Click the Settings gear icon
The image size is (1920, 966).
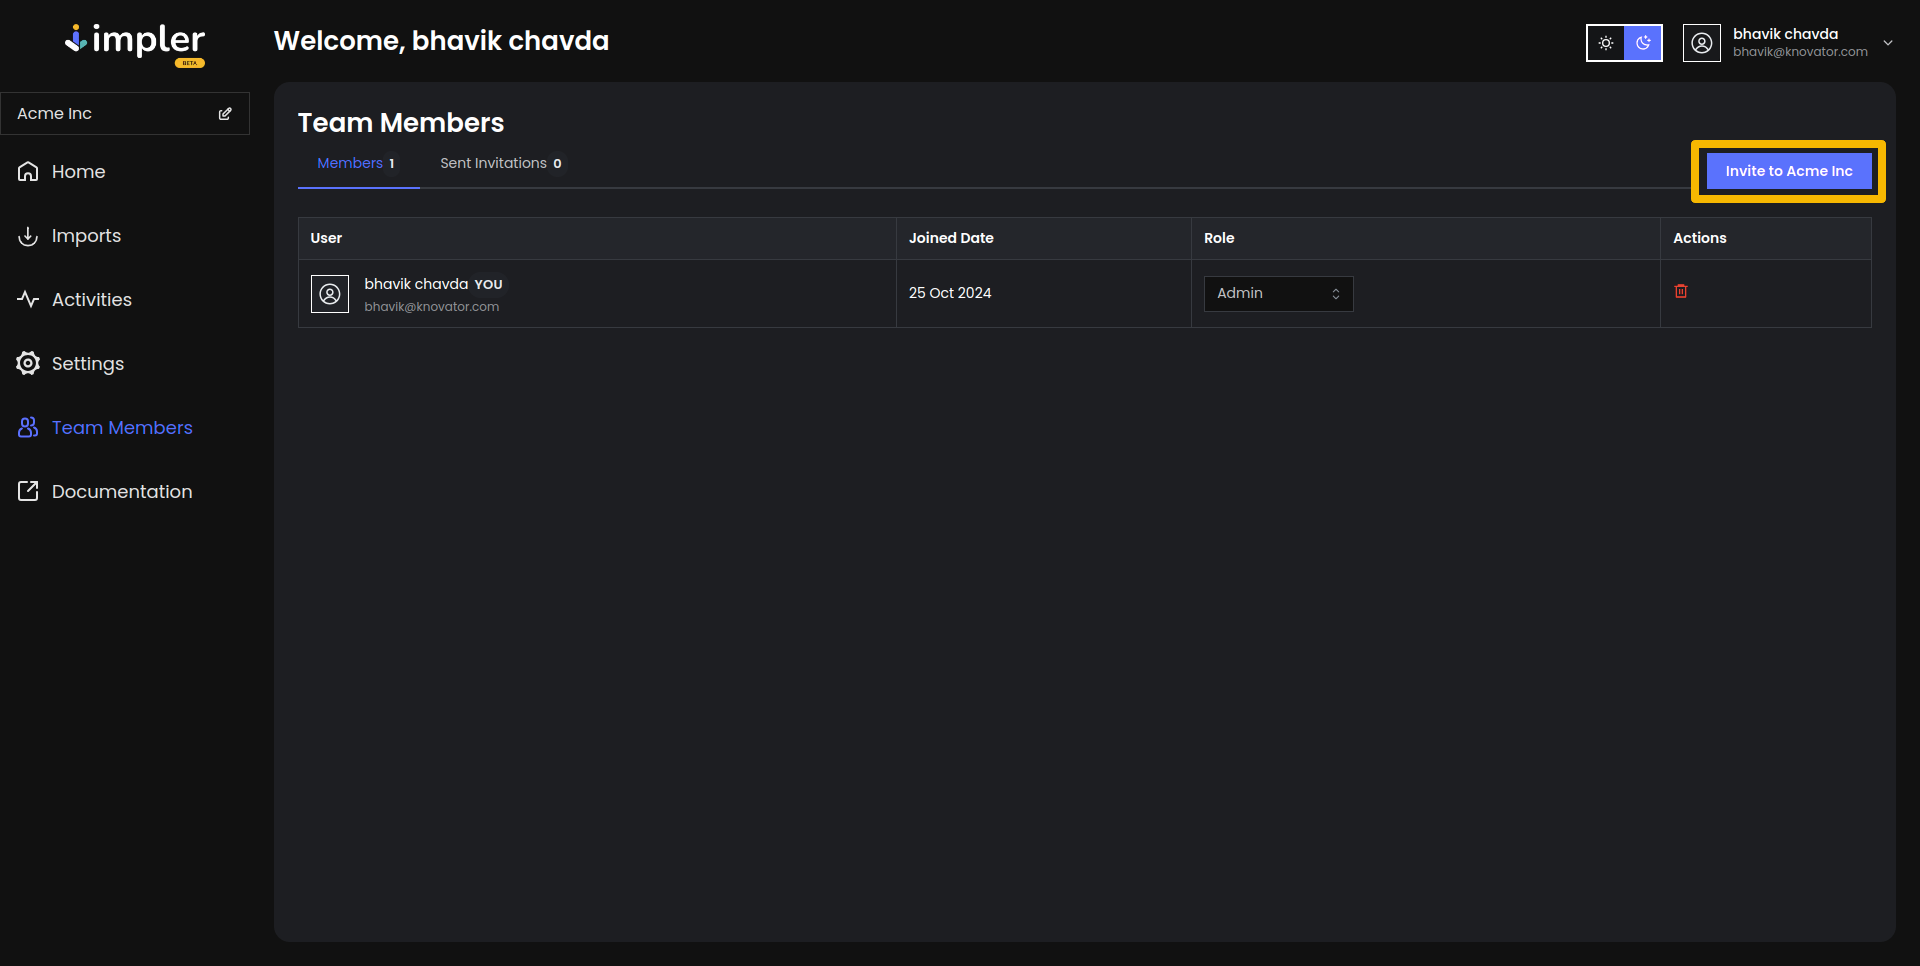click(28, 364)
